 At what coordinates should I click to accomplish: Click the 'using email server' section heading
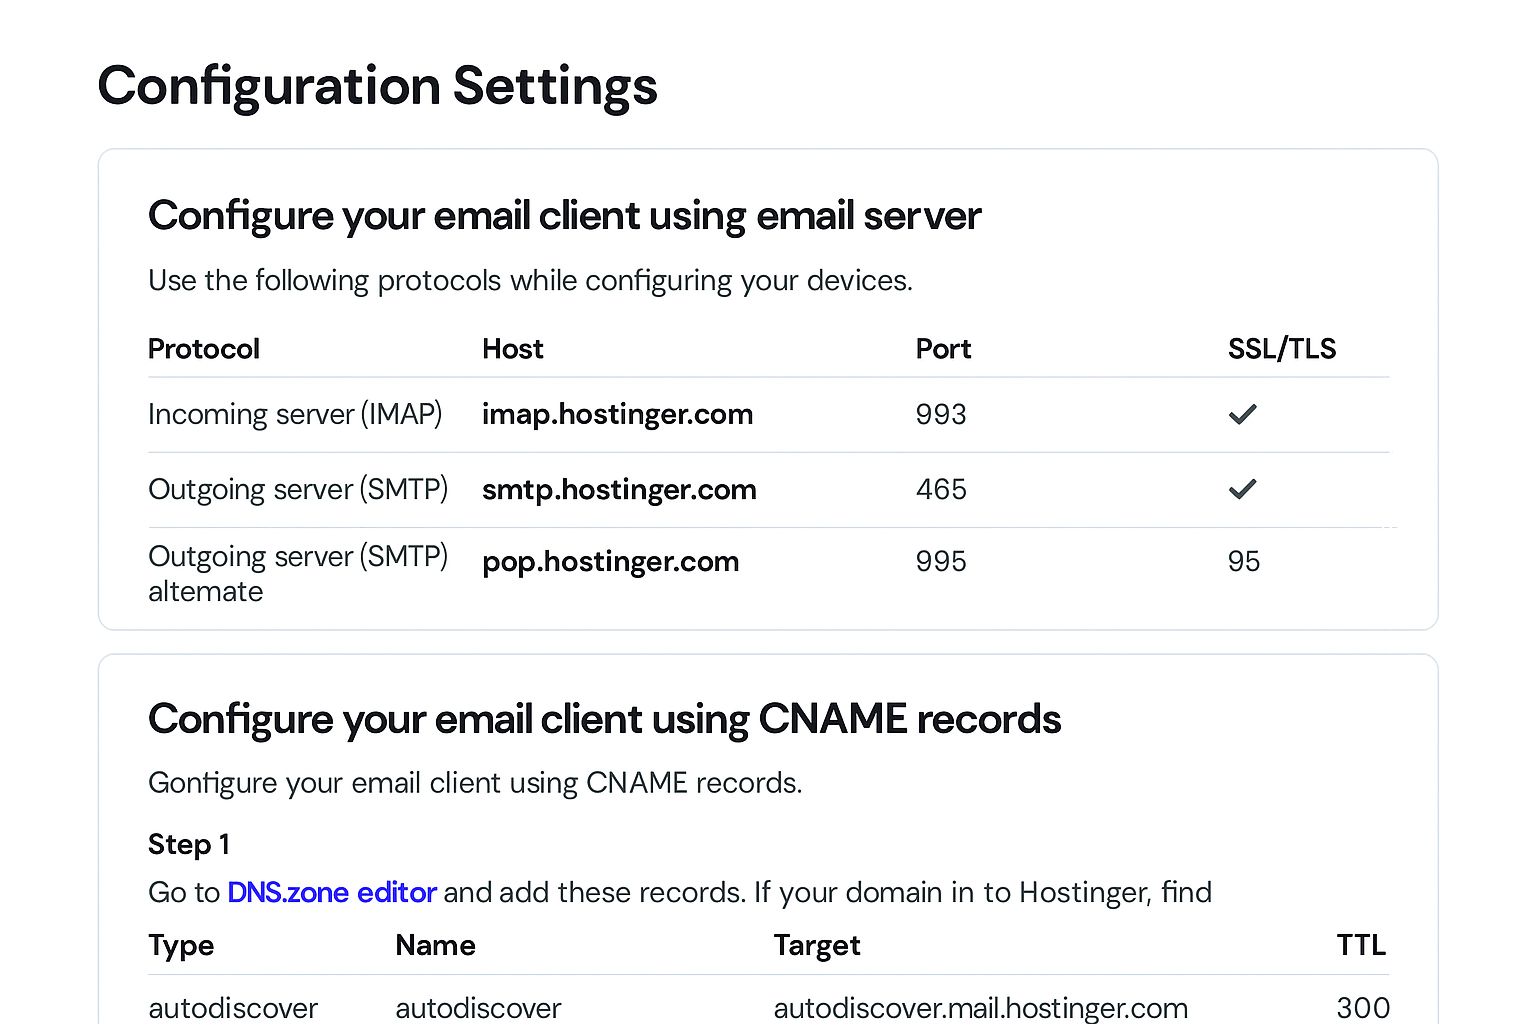(x=565, y=217)
